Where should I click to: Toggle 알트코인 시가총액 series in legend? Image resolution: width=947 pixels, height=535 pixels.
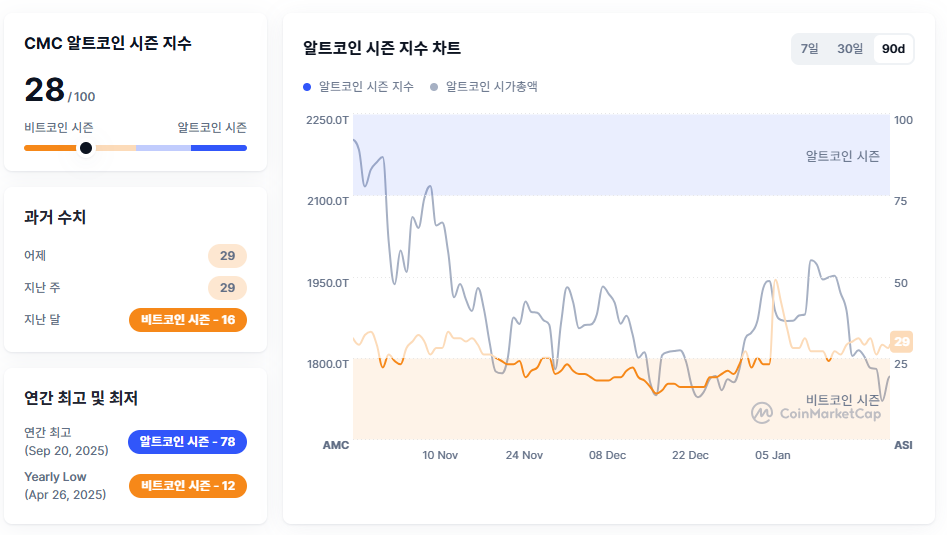(492, 87)
